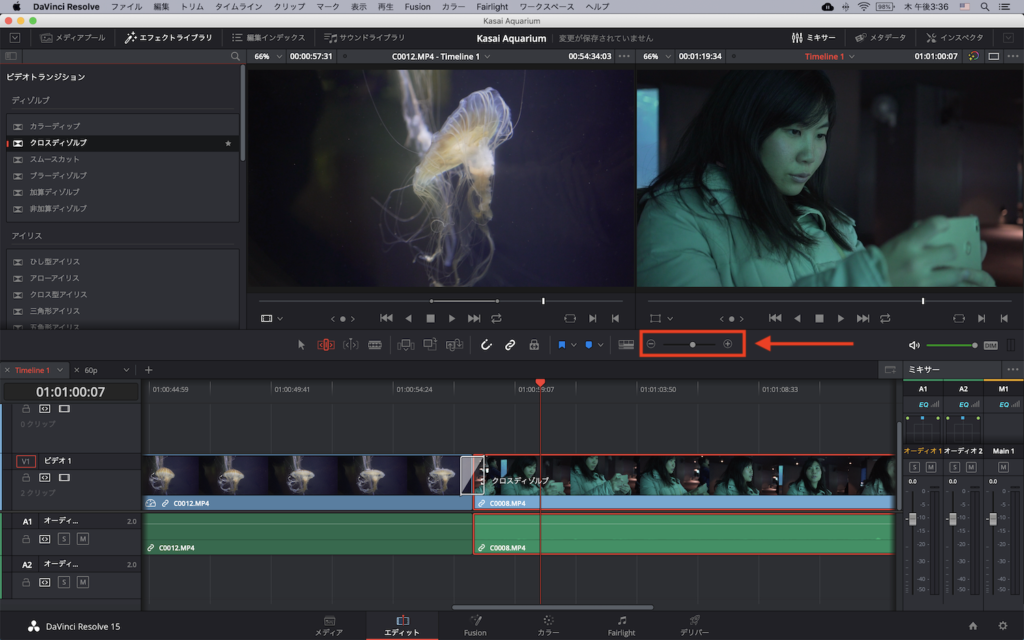Click the position lock padlock icon

(x=534, y=345)
